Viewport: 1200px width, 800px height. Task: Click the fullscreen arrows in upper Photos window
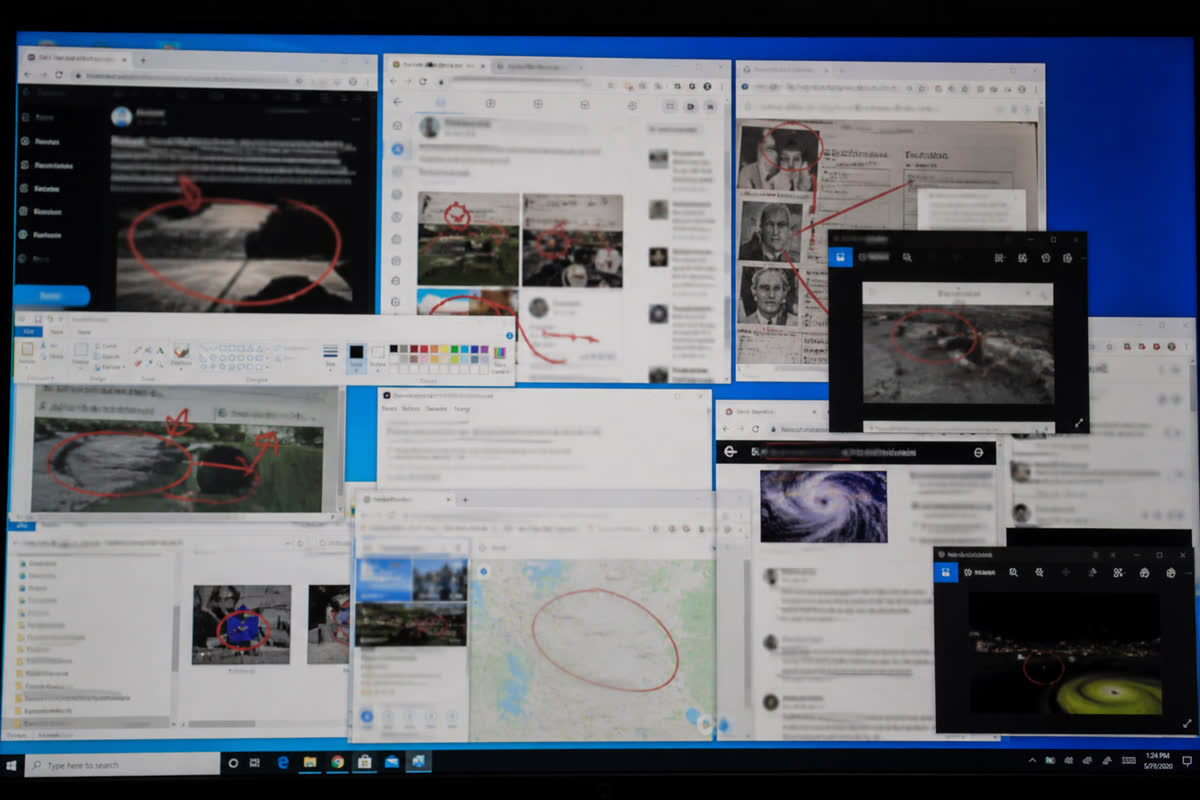pyautogui.click(x=1079, y=423)
